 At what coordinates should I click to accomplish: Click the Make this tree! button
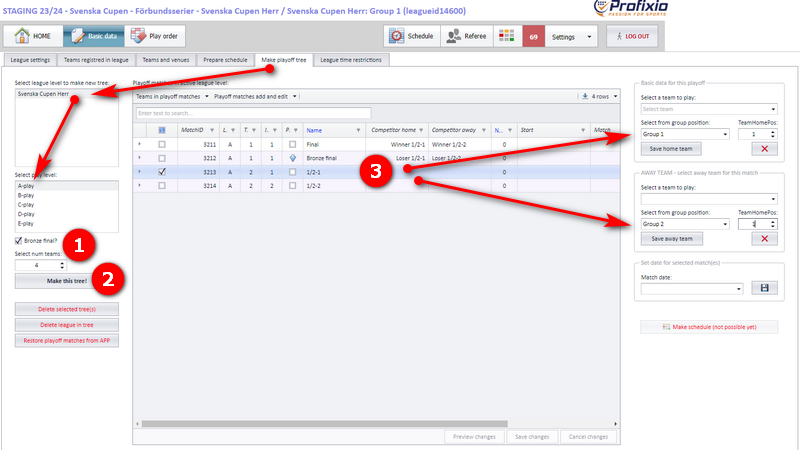click(x=67, y=281)
